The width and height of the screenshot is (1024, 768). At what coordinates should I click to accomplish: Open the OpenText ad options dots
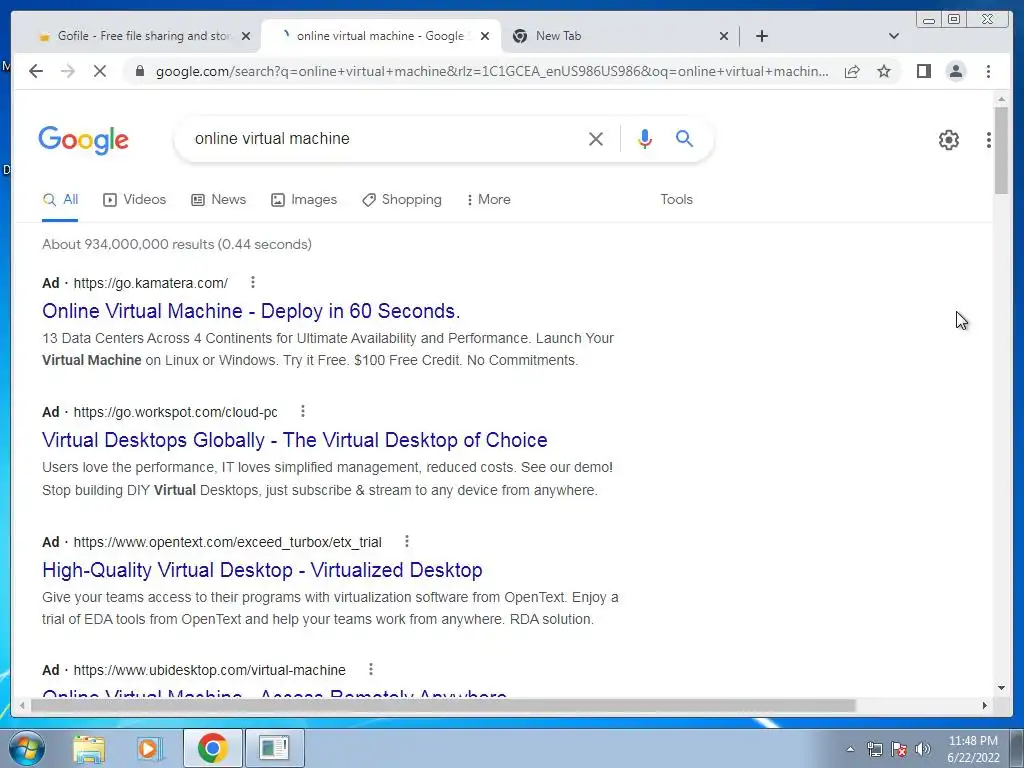click(406, 541)
